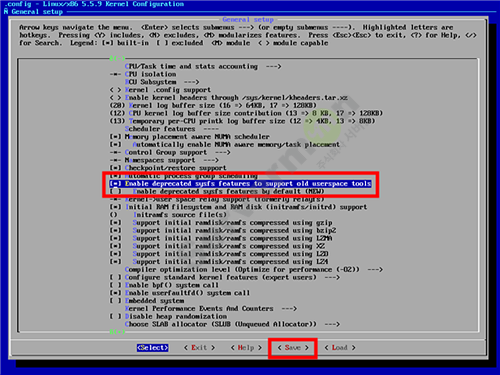Open the < Help > button
500x375 pixels.
tap(246, 348)
